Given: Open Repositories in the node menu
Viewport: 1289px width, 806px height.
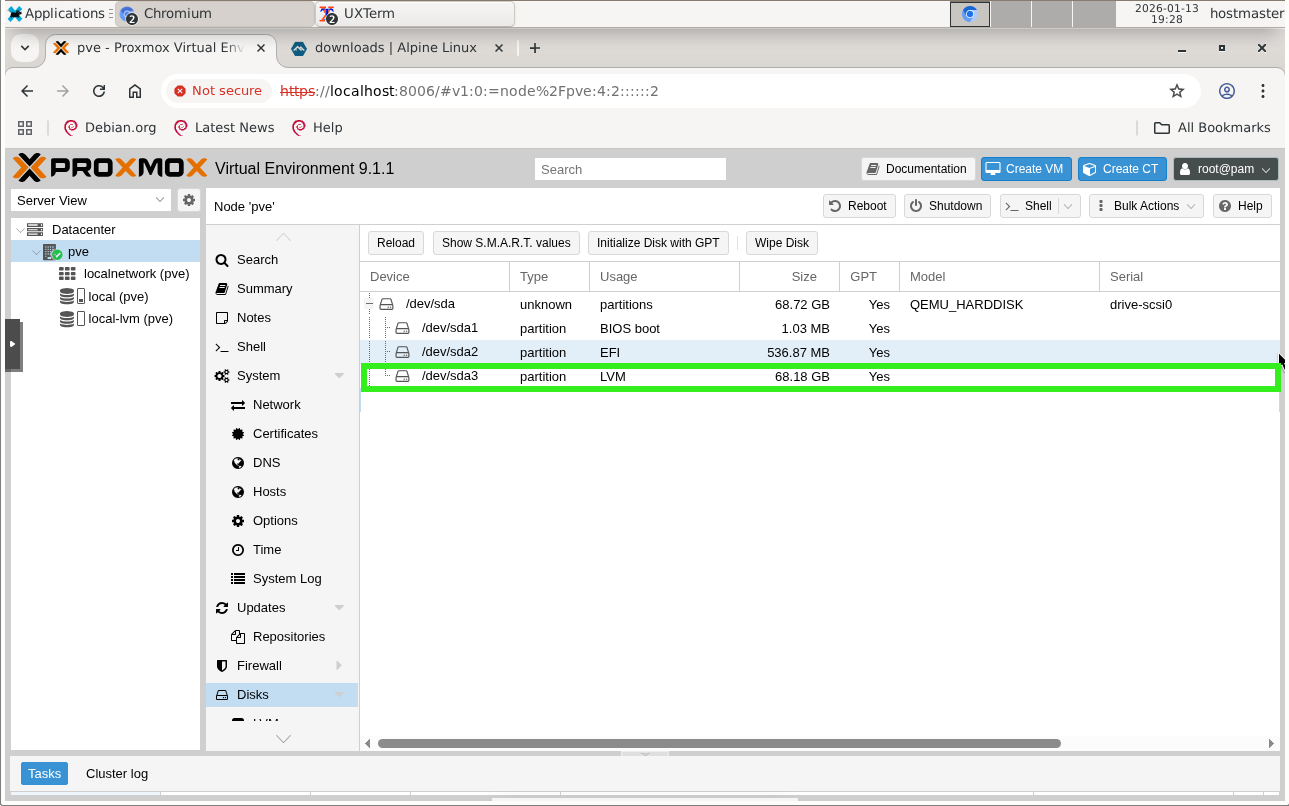Looking at the screenshot, I should [x=288, y=637].
